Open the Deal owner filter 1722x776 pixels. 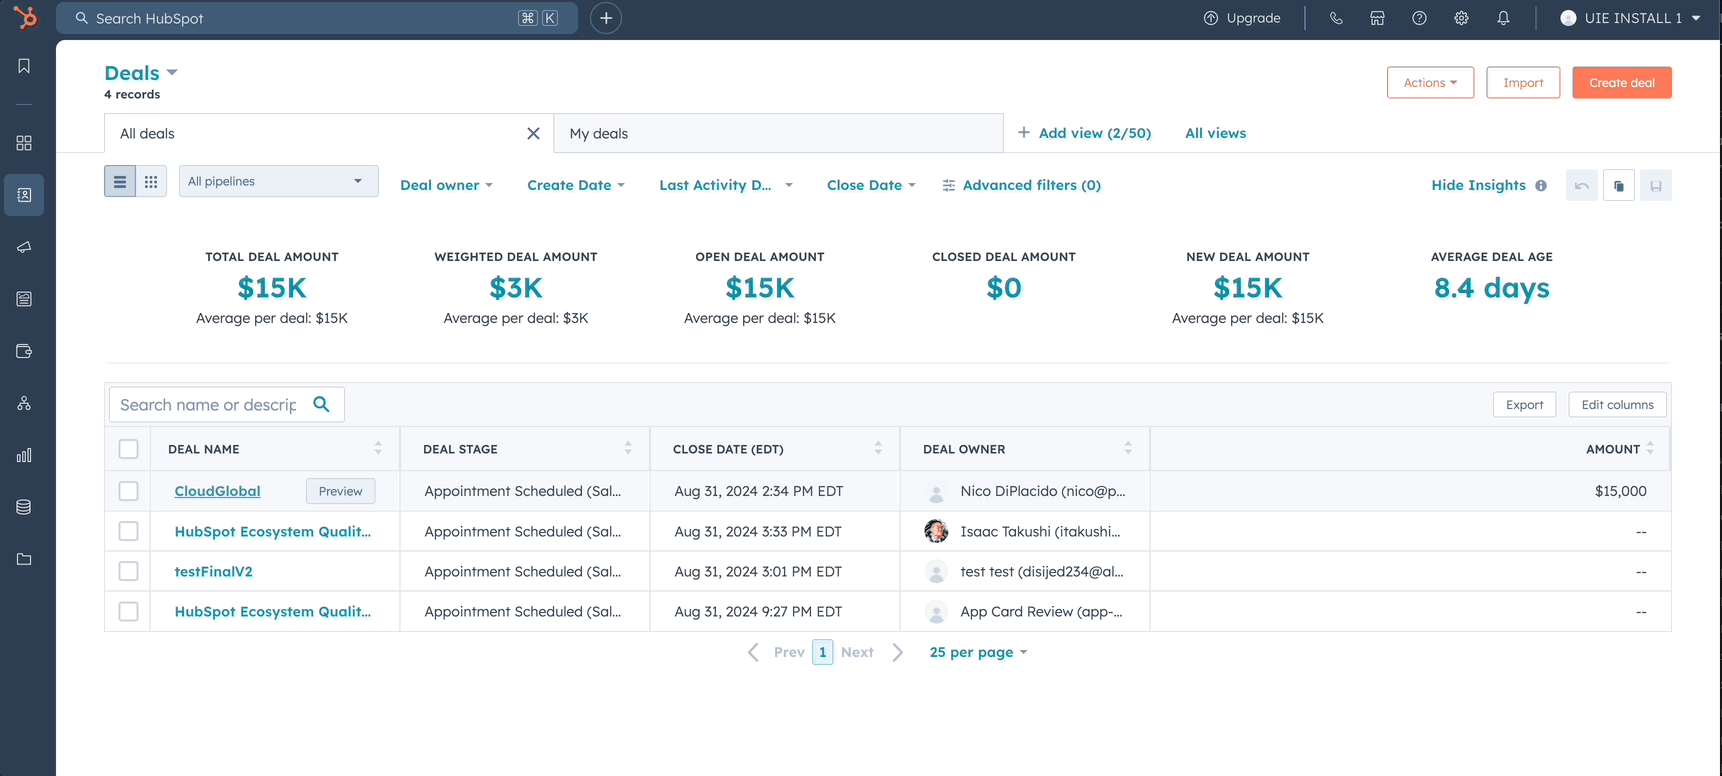coord(446,185)
